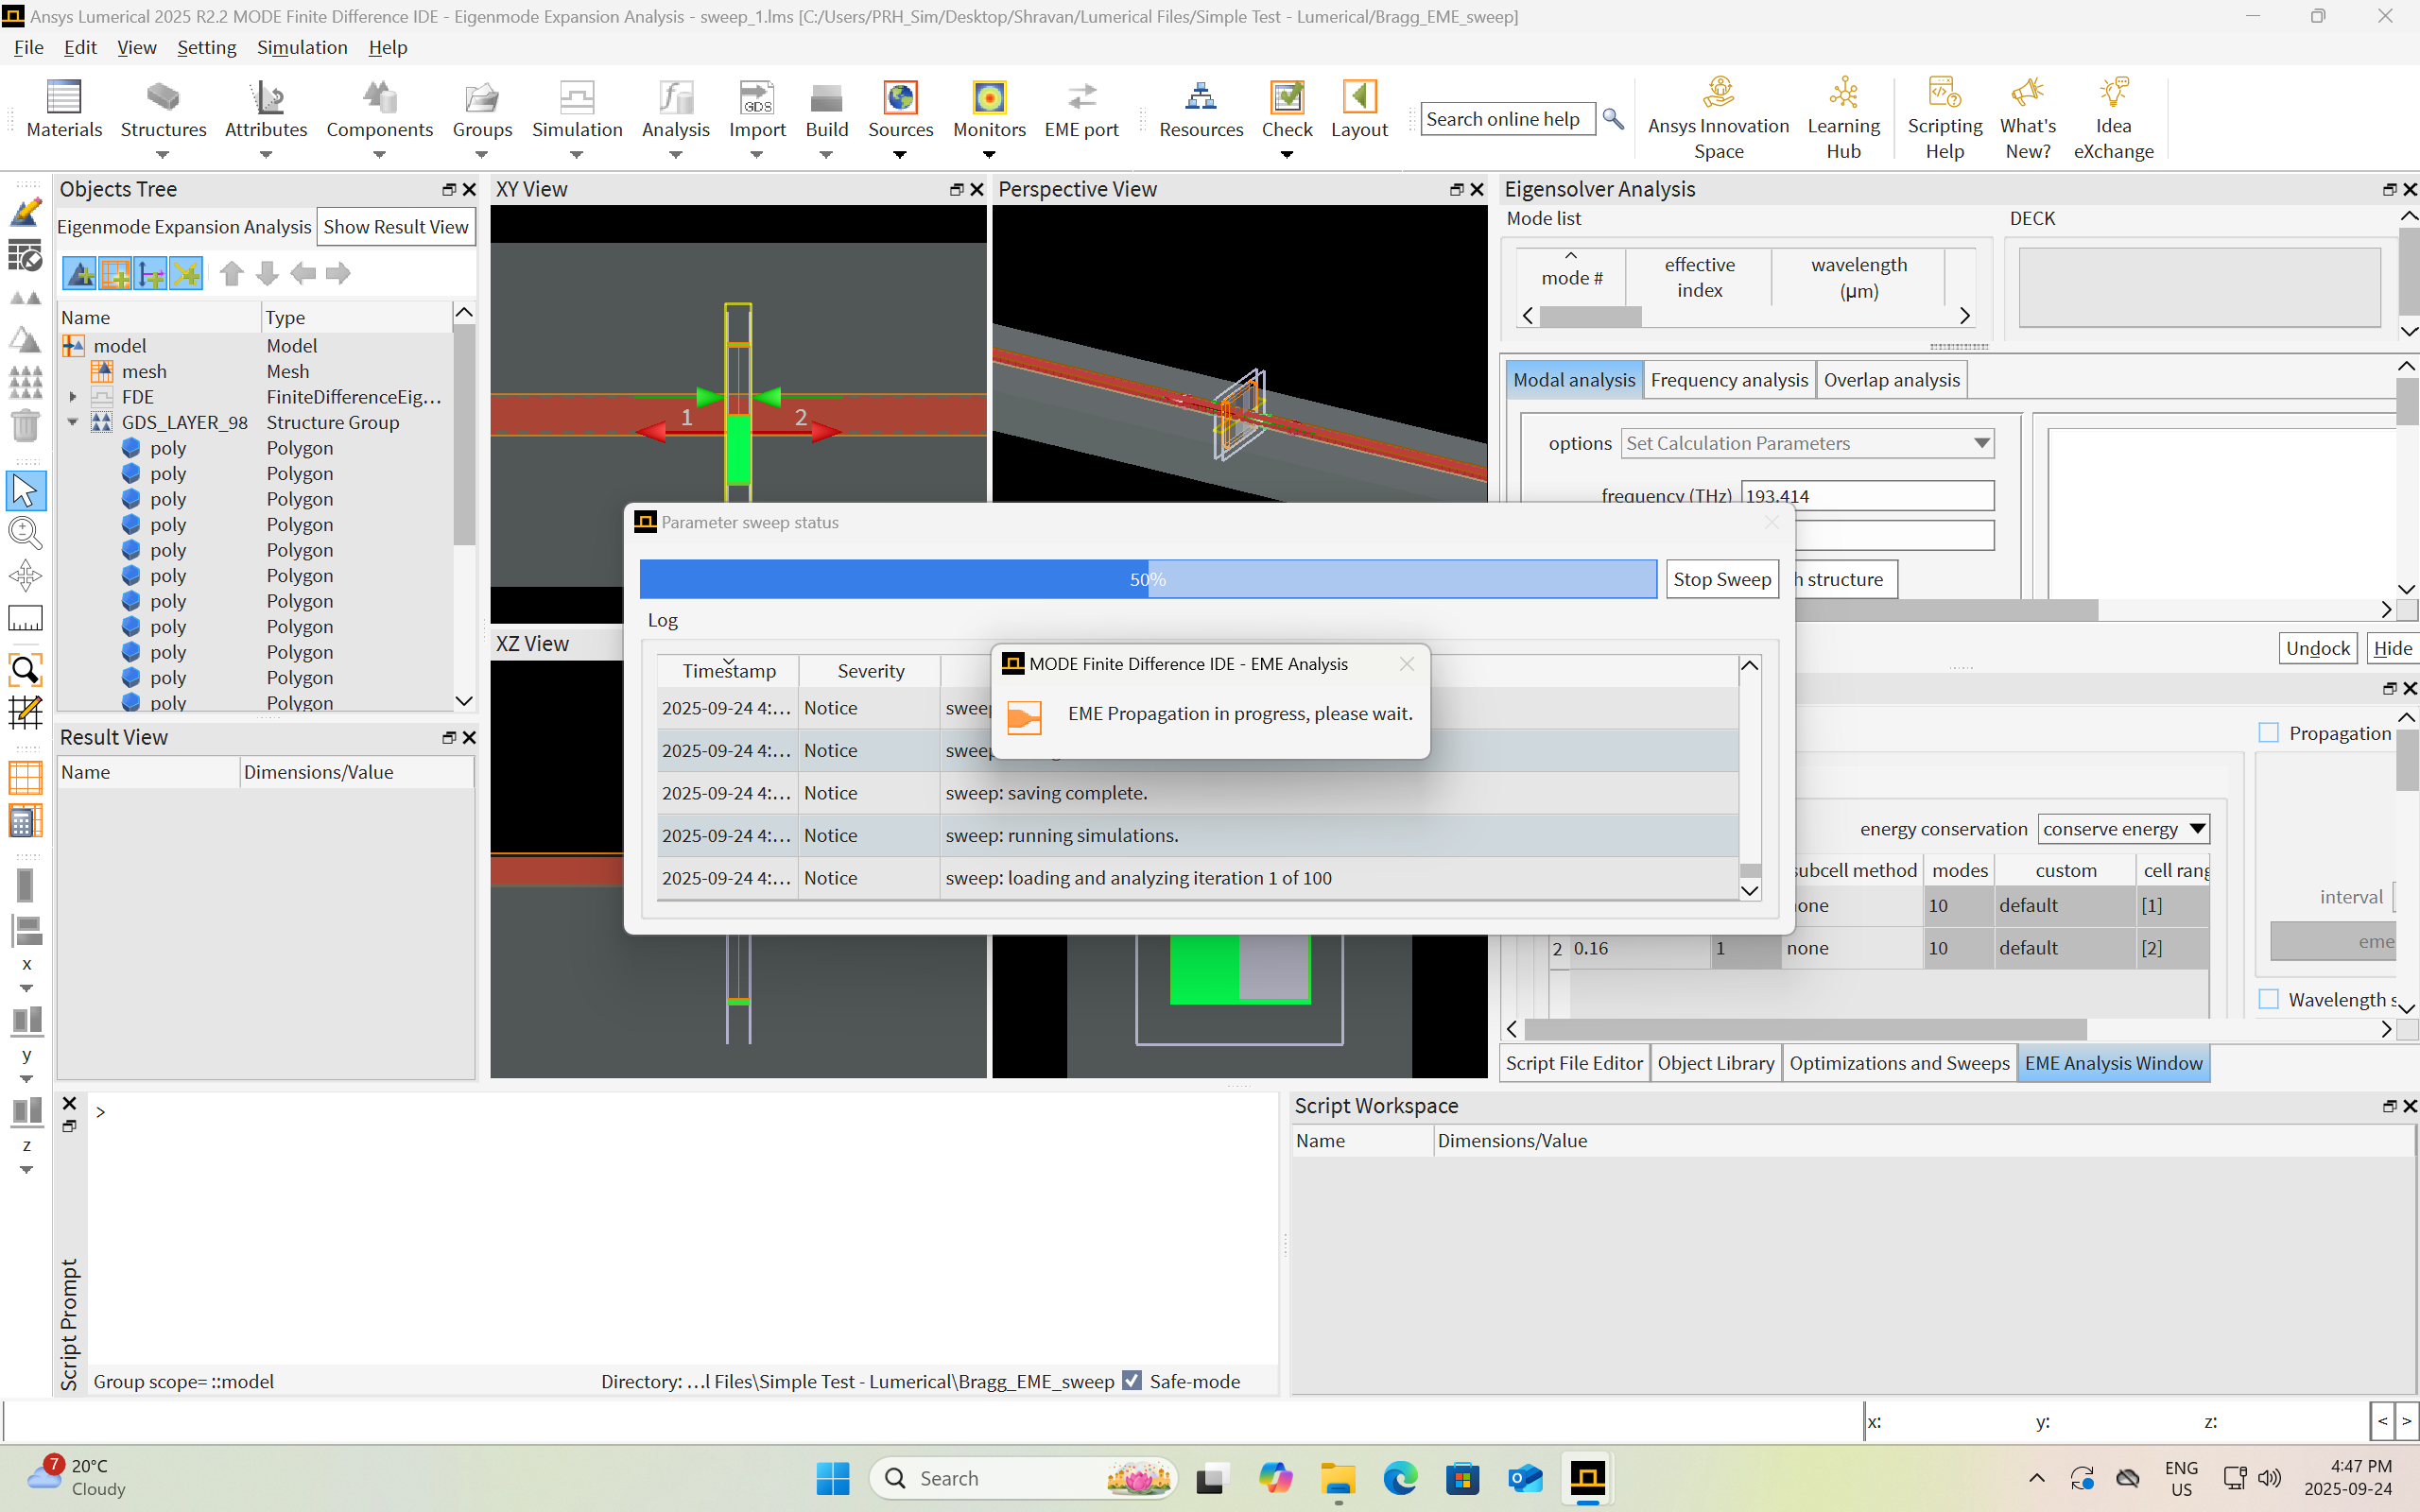The width and height of the screenshot is (2420, 1512).
Task: Click the move-up arrow in Objects Tree
Action: point(232,273)
